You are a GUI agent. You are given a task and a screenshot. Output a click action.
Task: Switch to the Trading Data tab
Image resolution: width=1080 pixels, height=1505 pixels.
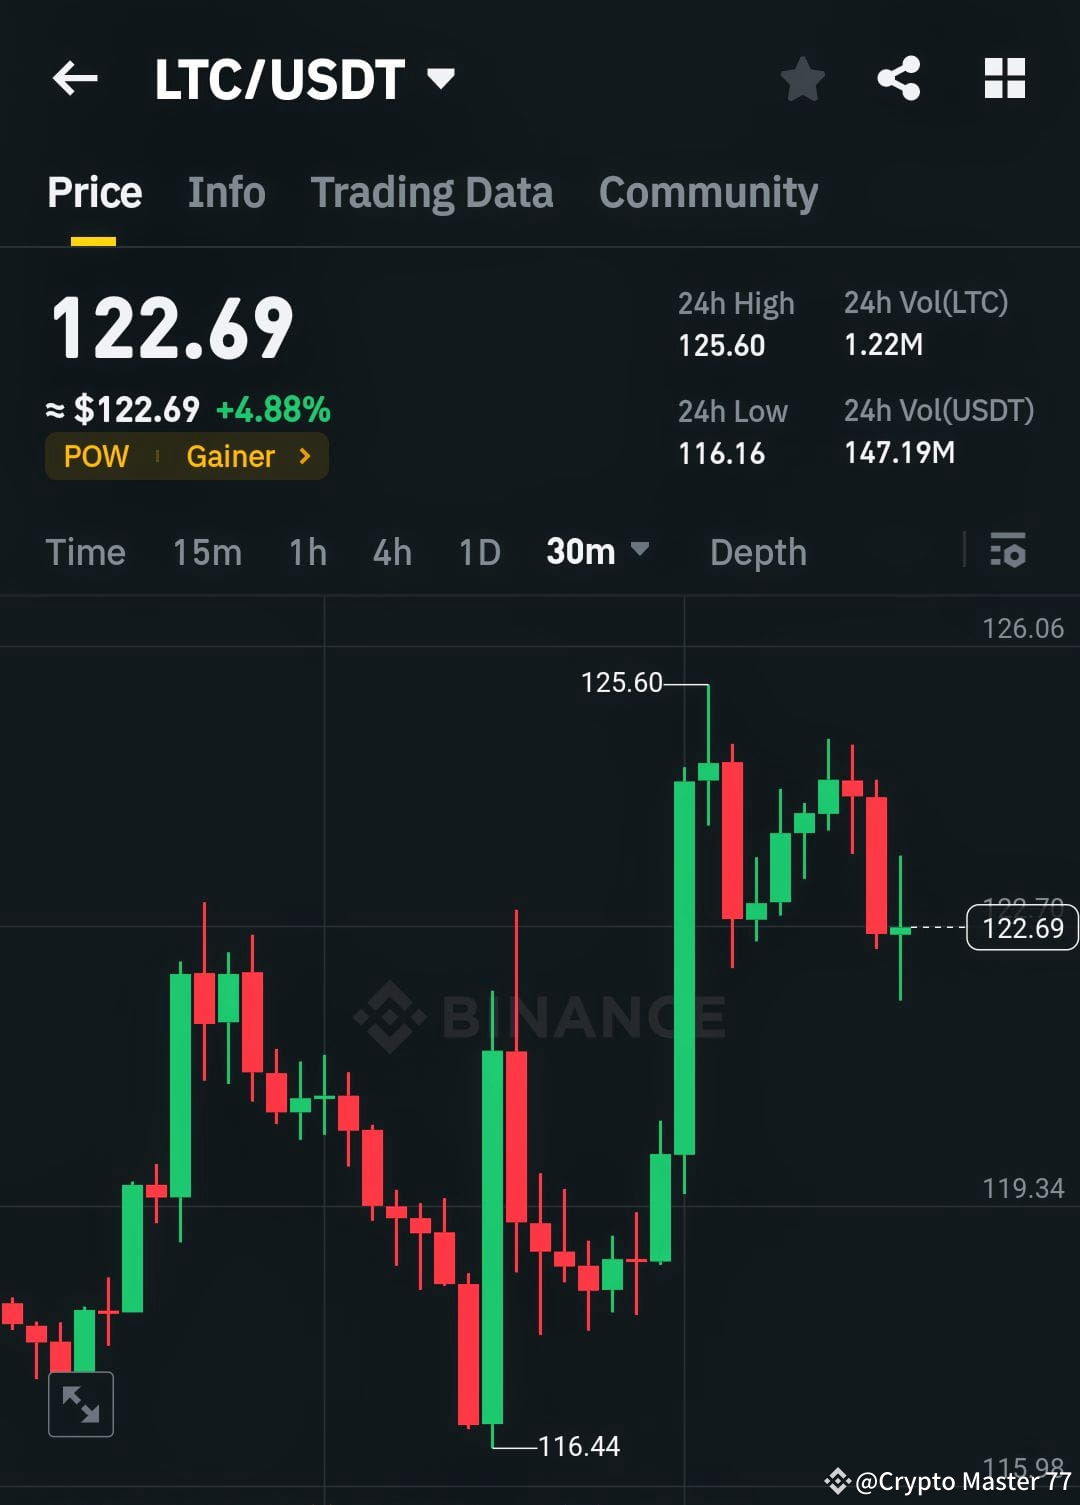tap(432, 192)
